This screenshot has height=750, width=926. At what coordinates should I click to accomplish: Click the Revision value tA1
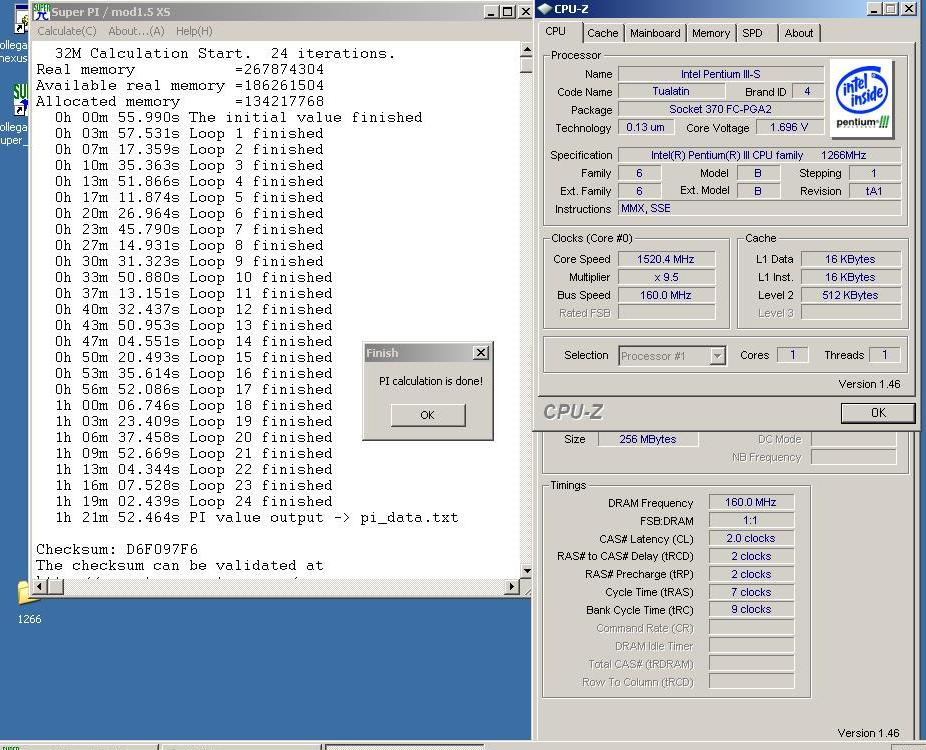pyautogui.click(x=874, y=191)
